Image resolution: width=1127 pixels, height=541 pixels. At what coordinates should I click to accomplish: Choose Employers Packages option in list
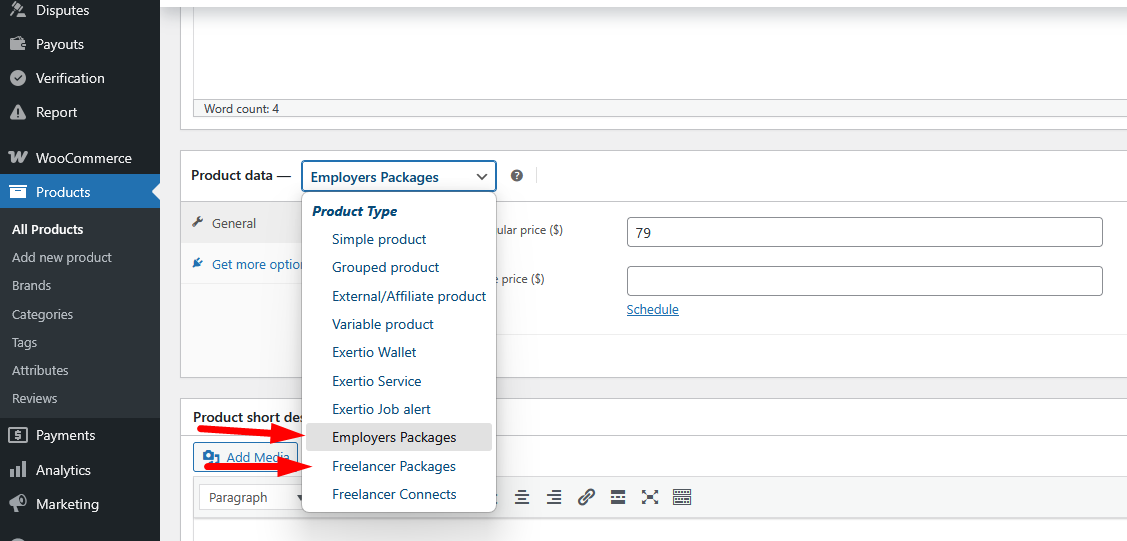tap(399, 437)
